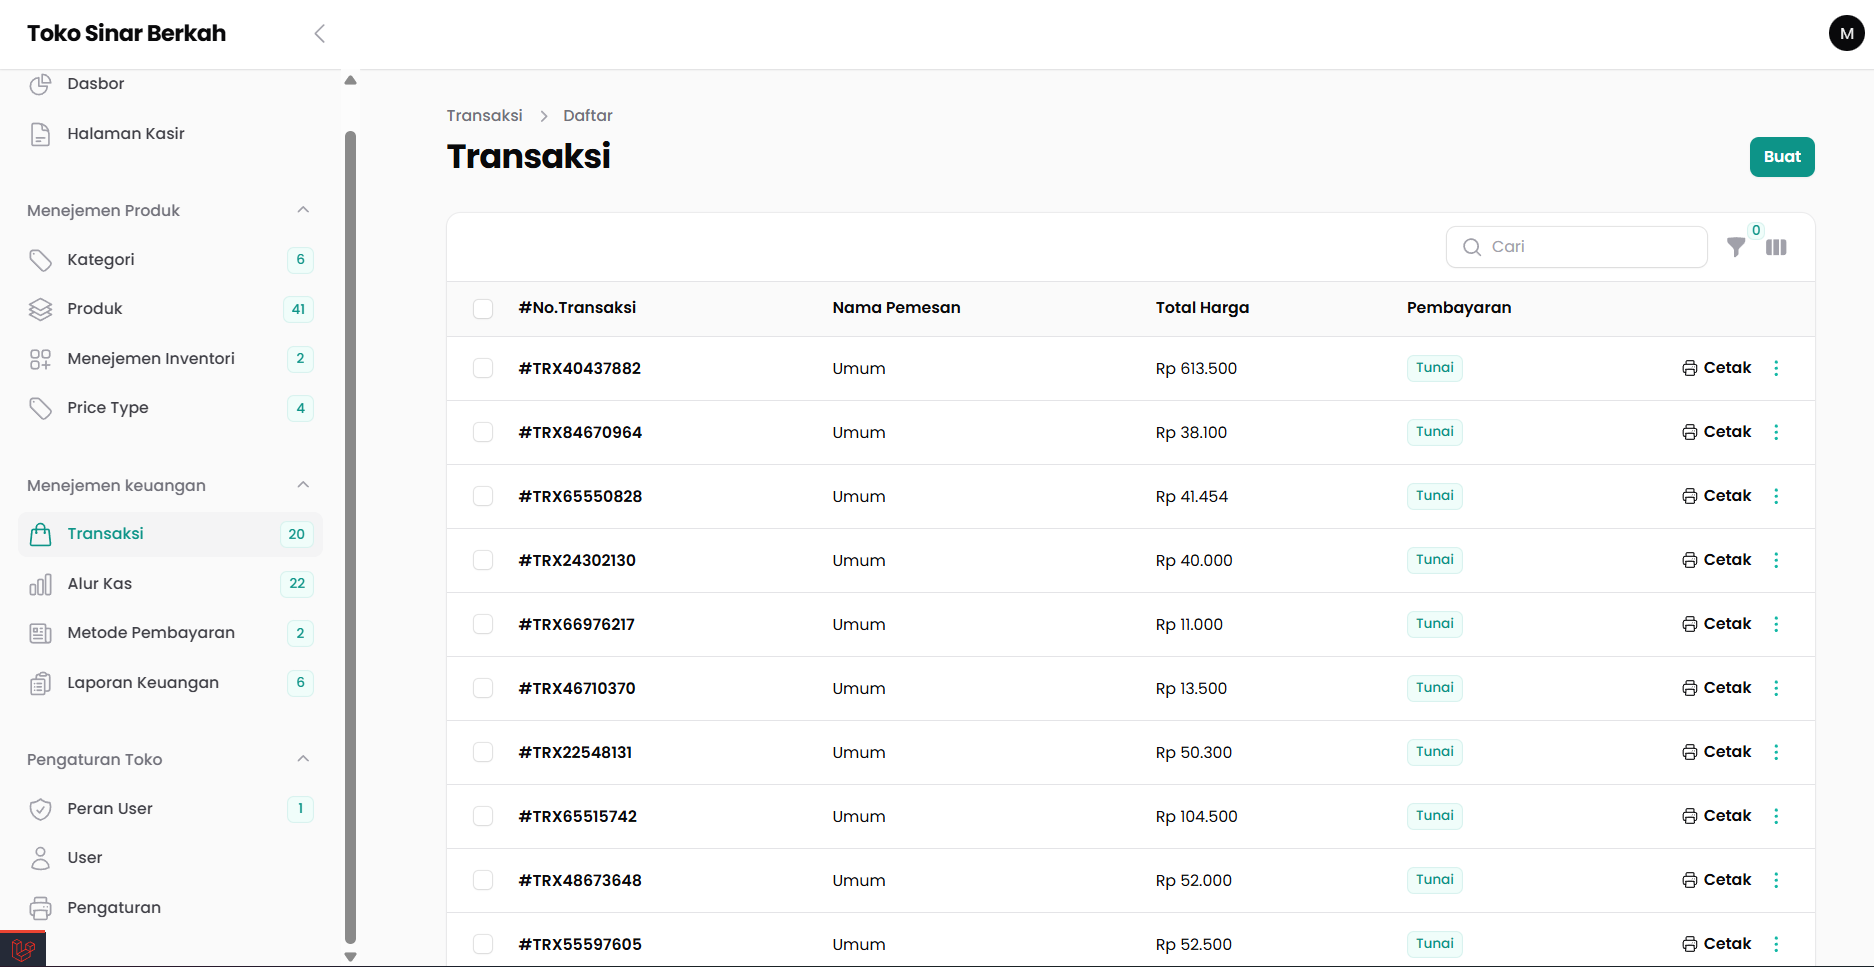Image resolution: width=1874 pixels, height=967 pixels.
Task: Click the User person icon
Action: tap(40, 858)
